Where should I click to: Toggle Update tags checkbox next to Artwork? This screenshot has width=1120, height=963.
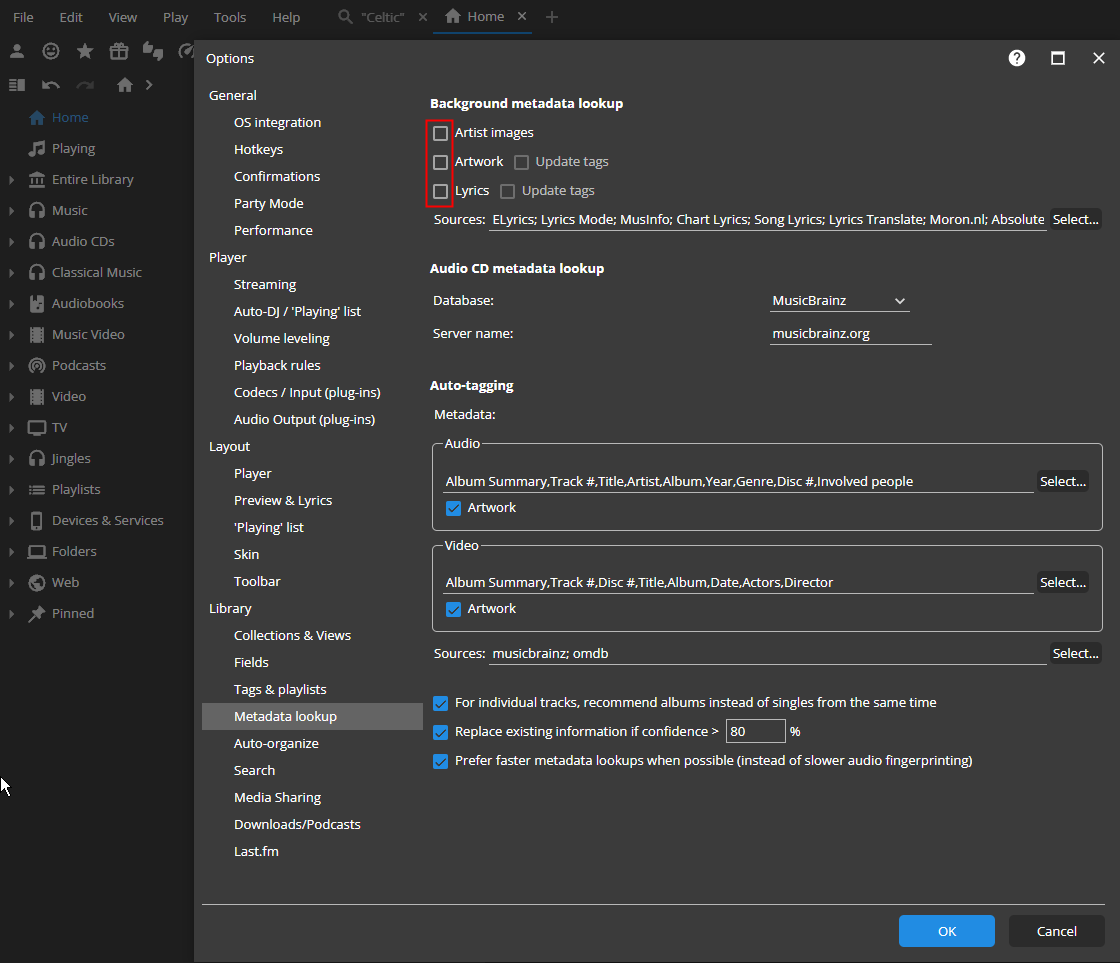[x=521, y=162]
